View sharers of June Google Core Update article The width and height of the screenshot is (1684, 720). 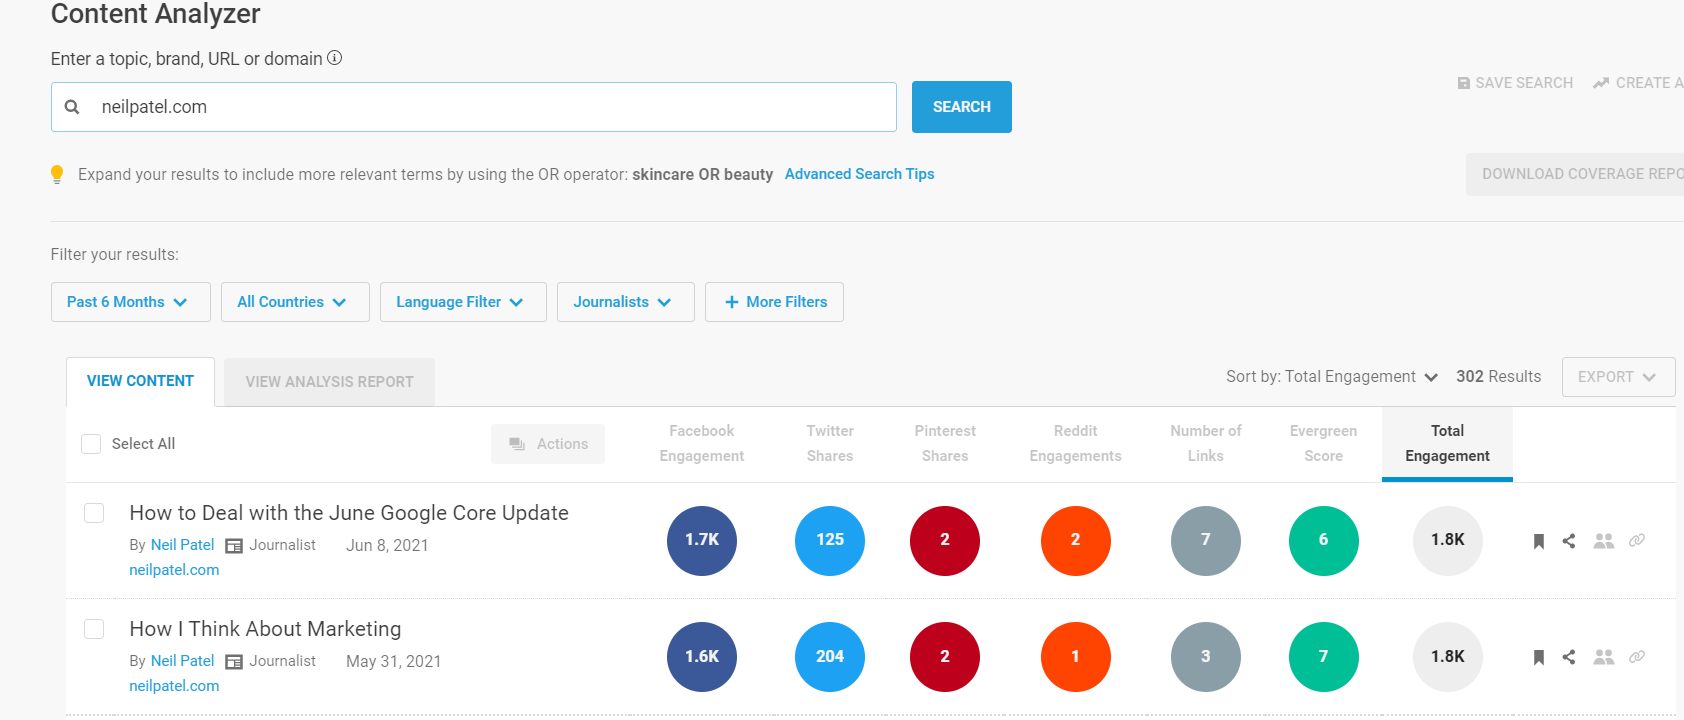click(1604, 541)
